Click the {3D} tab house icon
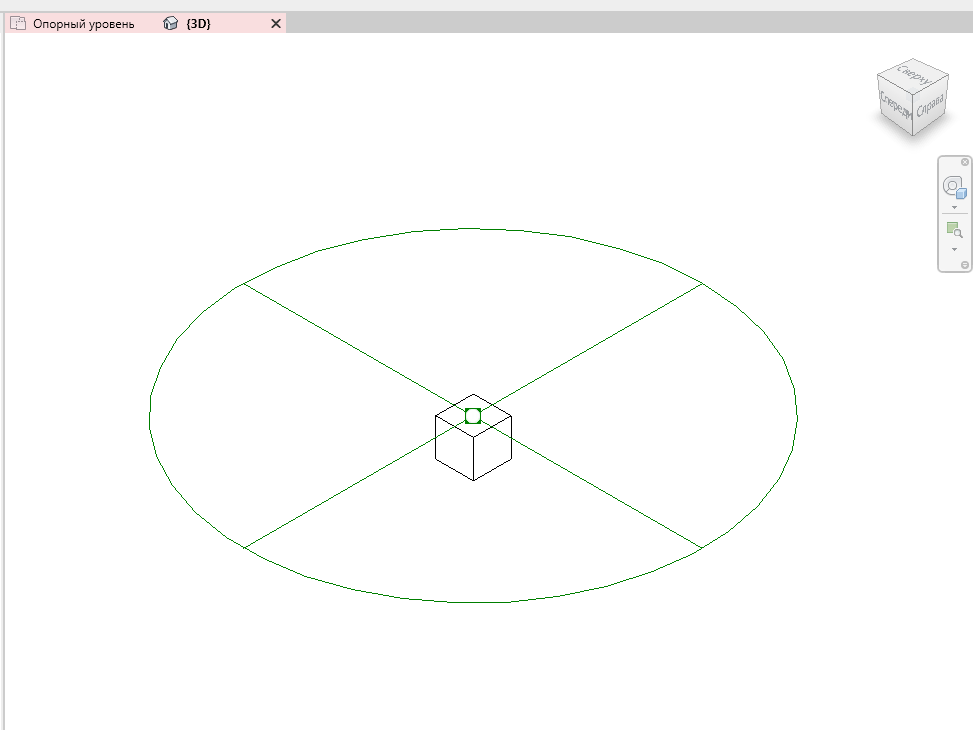This screenshot has height=730, width=973. pyautogui.click(x=170, y=24)
